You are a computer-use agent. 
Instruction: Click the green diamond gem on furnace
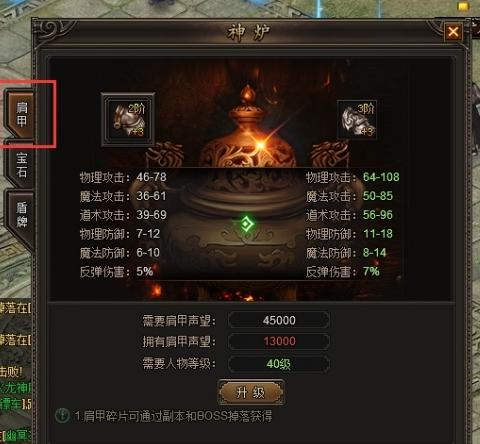[x=246, y=224]
